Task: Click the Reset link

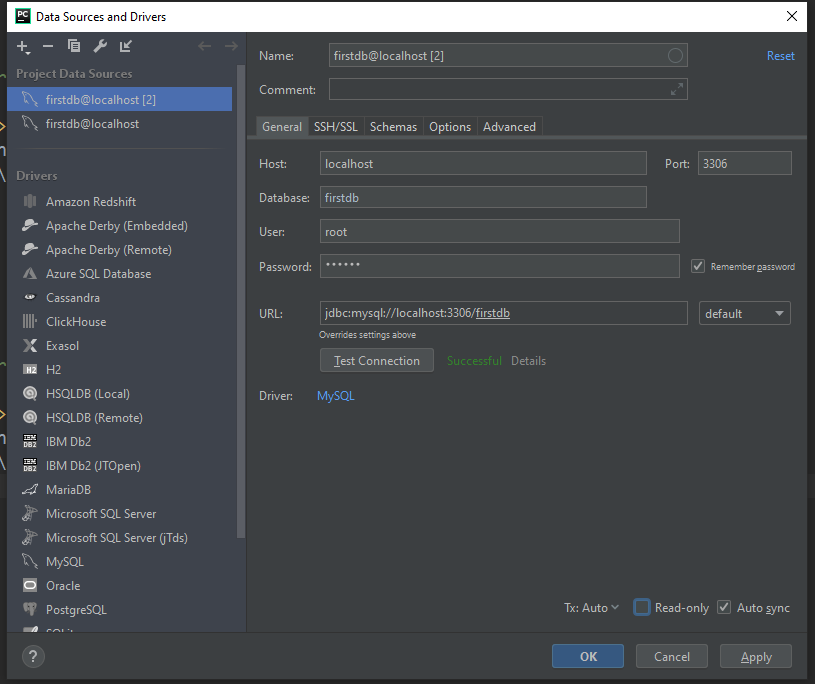Action: click(780, 56)
